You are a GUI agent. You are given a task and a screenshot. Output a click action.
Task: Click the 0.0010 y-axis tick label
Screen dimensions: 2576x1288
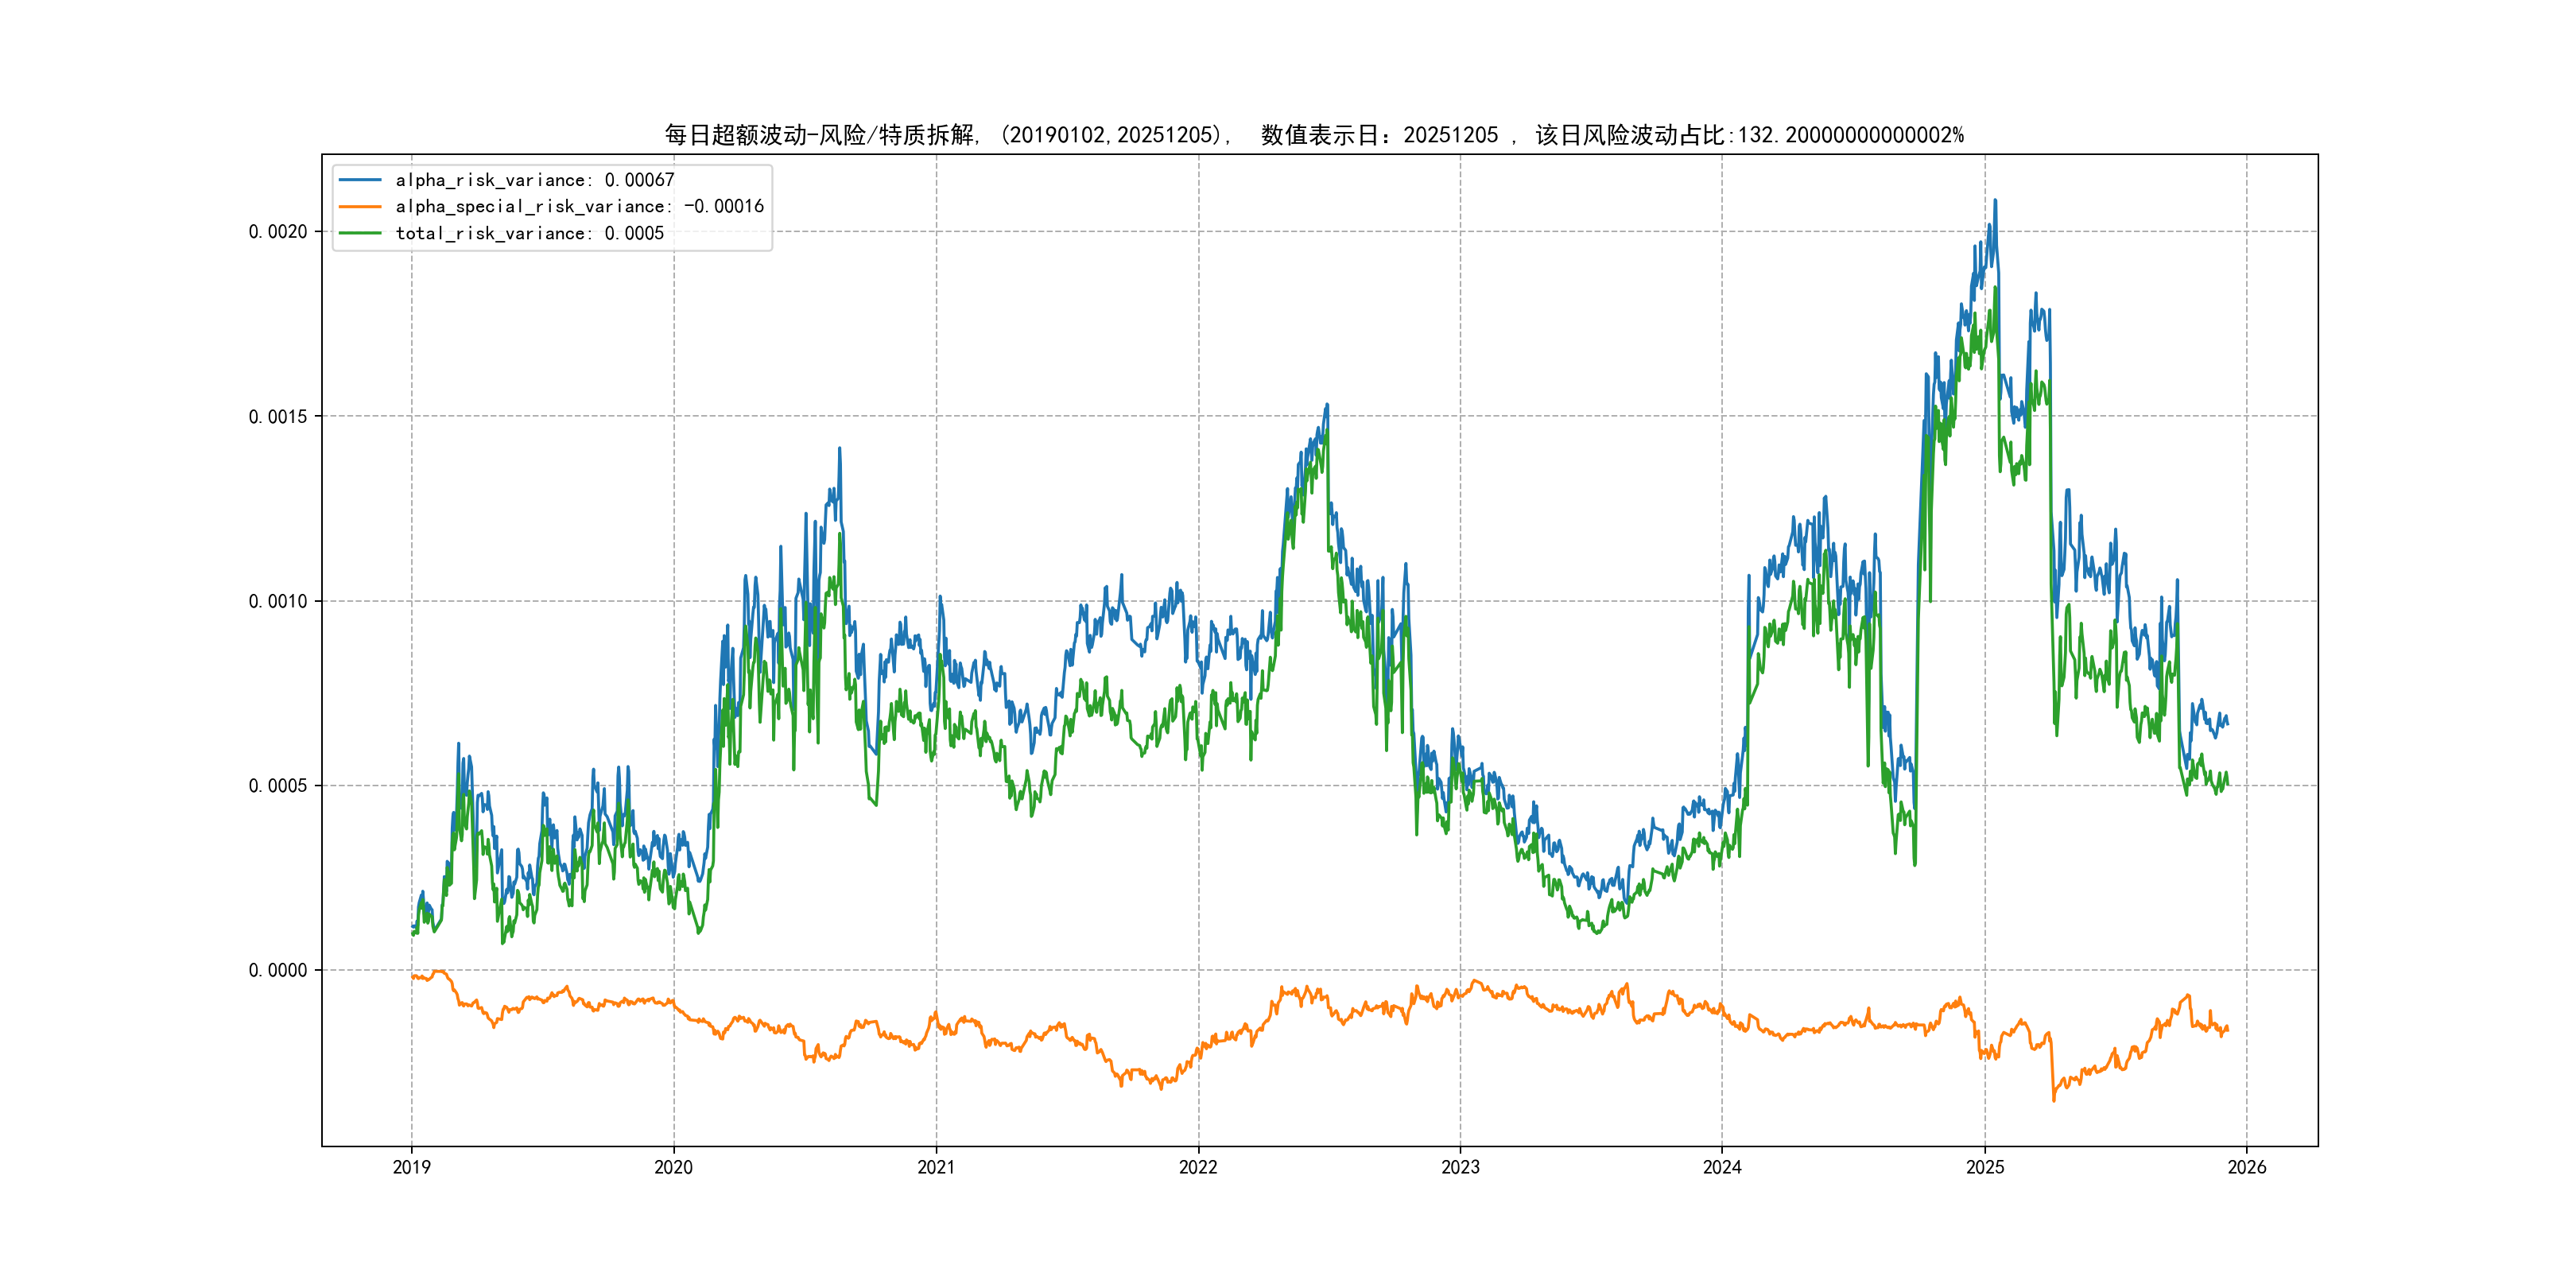click(x=278, y=601)
